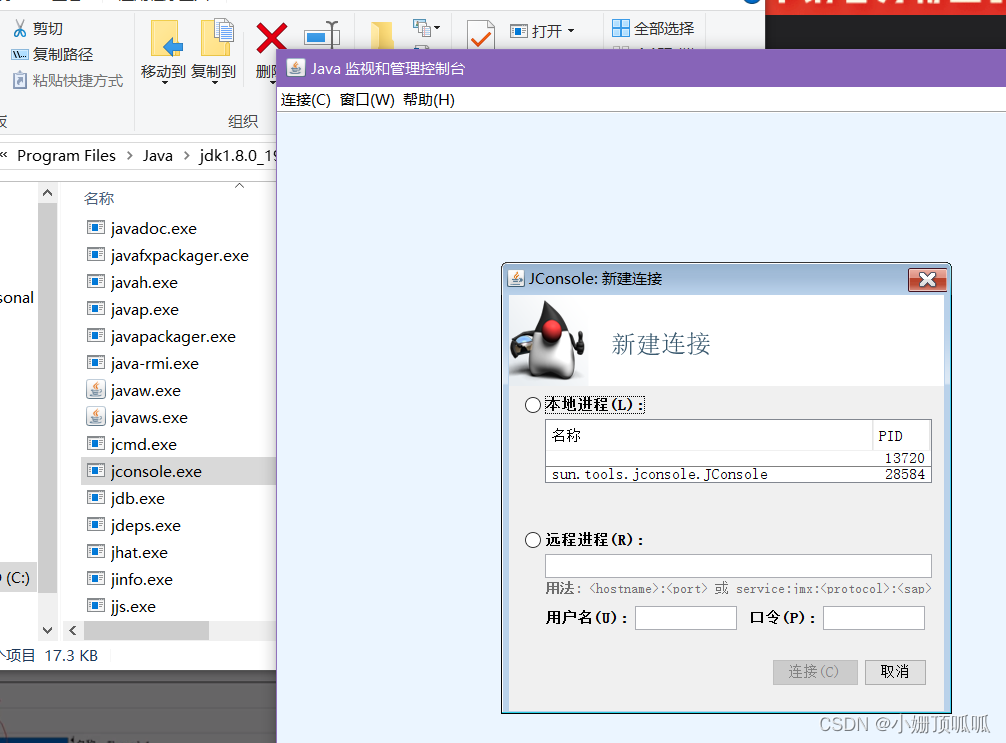The image size is (1006, 743).
Task: Click the Java icon in JConsole dialog title
Action: point(516,278)
